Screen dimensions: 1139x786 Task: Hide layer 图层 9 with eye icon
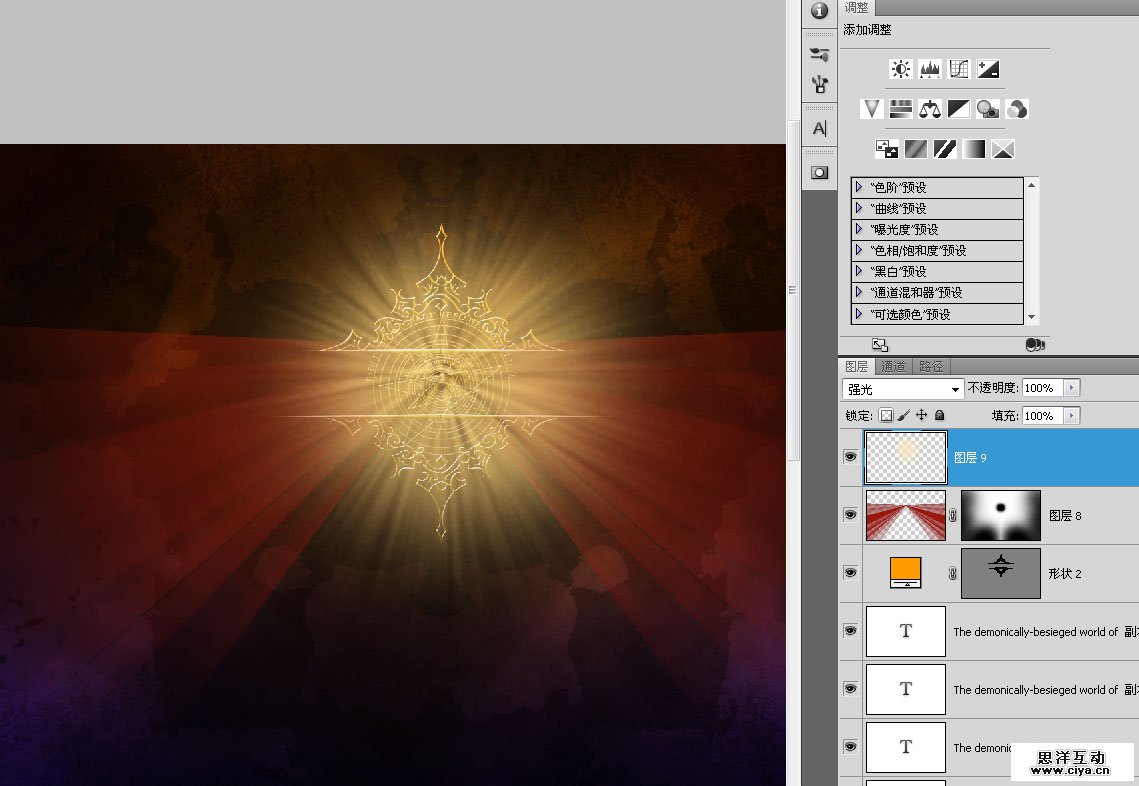pyautogui.click(x=850, y=457)
